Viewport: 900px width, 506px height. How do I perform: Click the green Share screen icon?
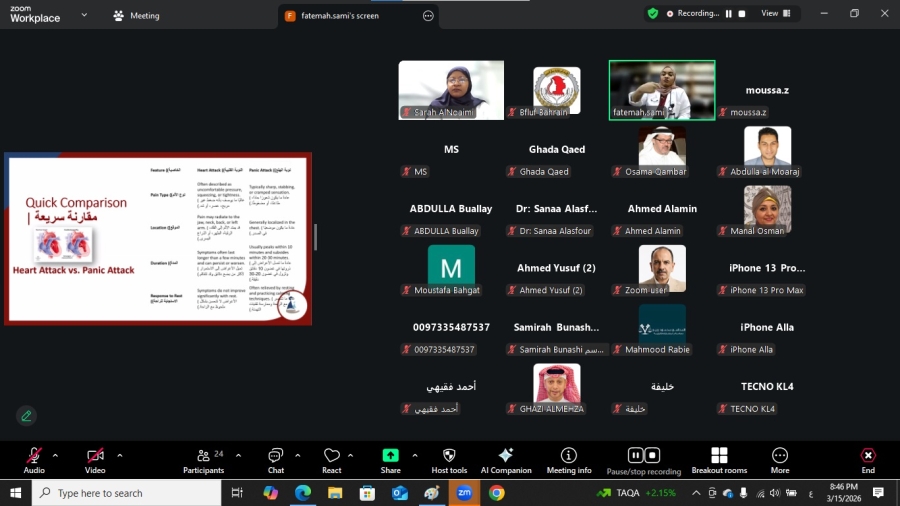[x=390, y=456]
